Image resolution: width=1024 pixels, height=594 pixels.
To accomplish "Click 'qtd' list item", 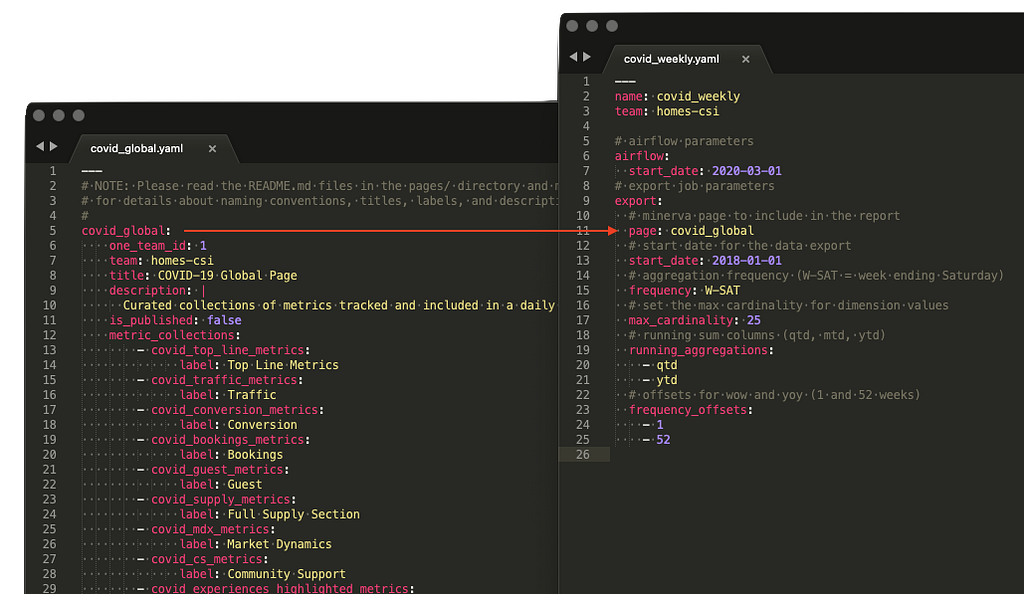I will [x=667, y=366].
